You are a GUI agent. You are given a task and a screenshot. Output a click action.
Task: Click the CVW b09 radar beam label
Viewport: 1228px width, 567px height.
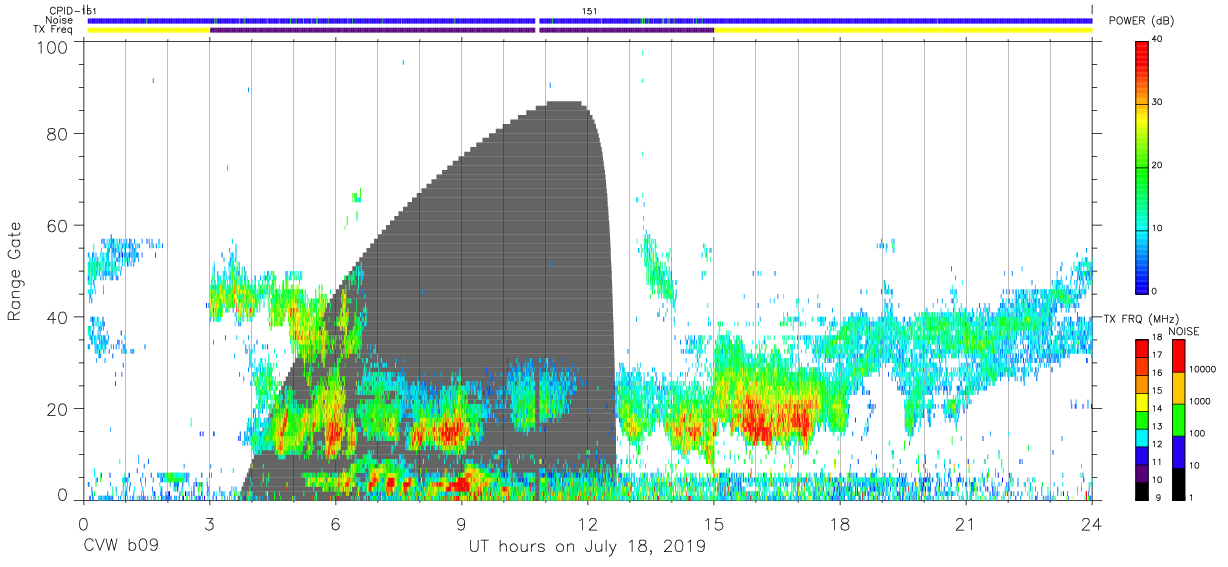tap(122, 547)
